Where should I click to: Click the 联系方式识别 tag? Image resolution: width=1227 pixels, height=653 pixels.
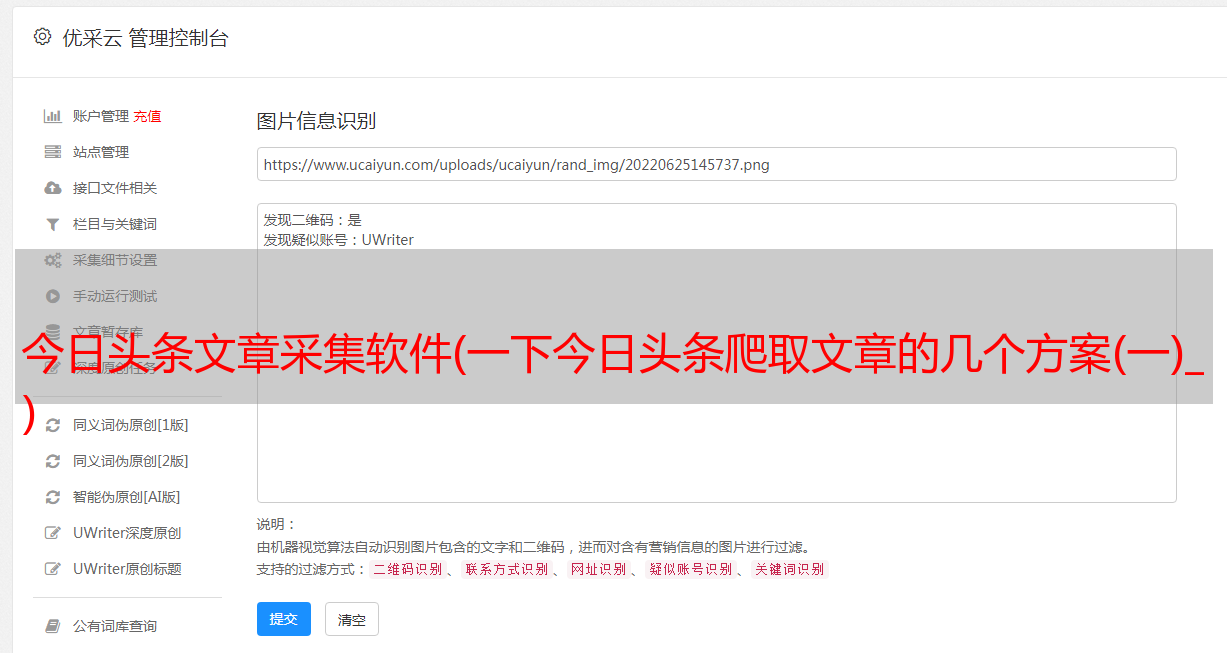(x=506, y=569)
